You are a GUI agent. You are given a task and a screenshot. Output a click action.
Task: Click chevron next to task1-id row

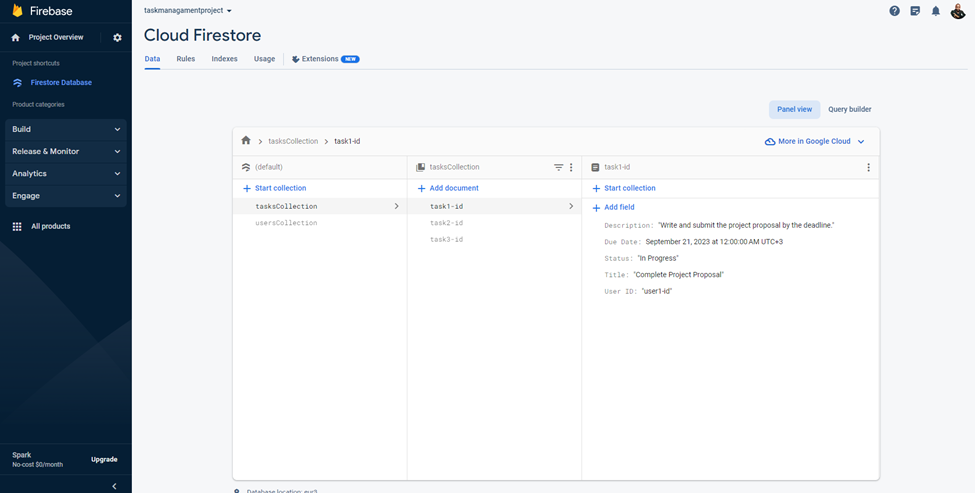click(571, 206)
